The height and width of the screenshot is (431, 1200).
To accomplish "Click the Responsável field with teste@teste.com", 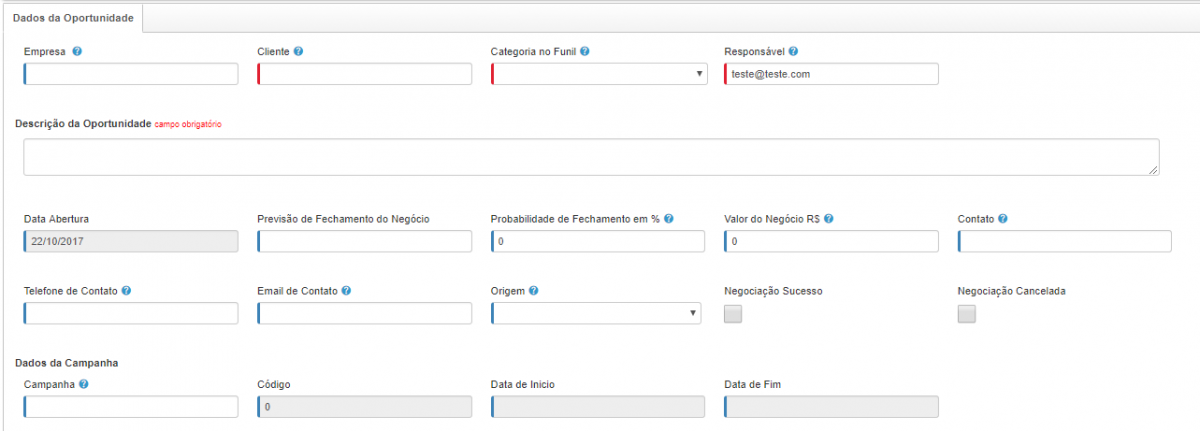I will point(831,74).
